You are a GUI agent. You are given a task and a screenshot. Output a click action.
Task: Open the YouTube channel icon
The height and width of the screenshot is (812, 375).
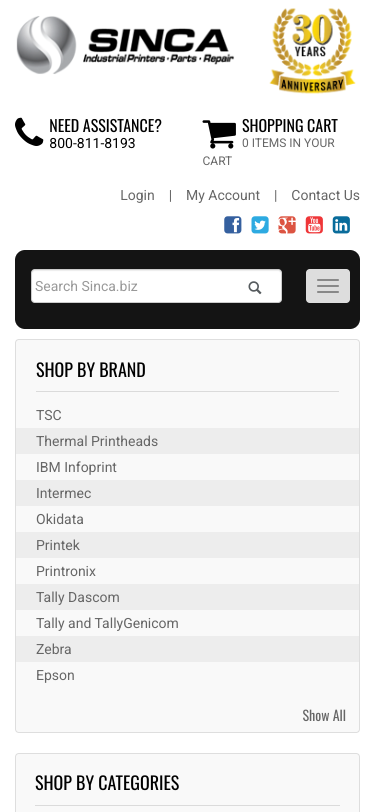pos(314,225)
